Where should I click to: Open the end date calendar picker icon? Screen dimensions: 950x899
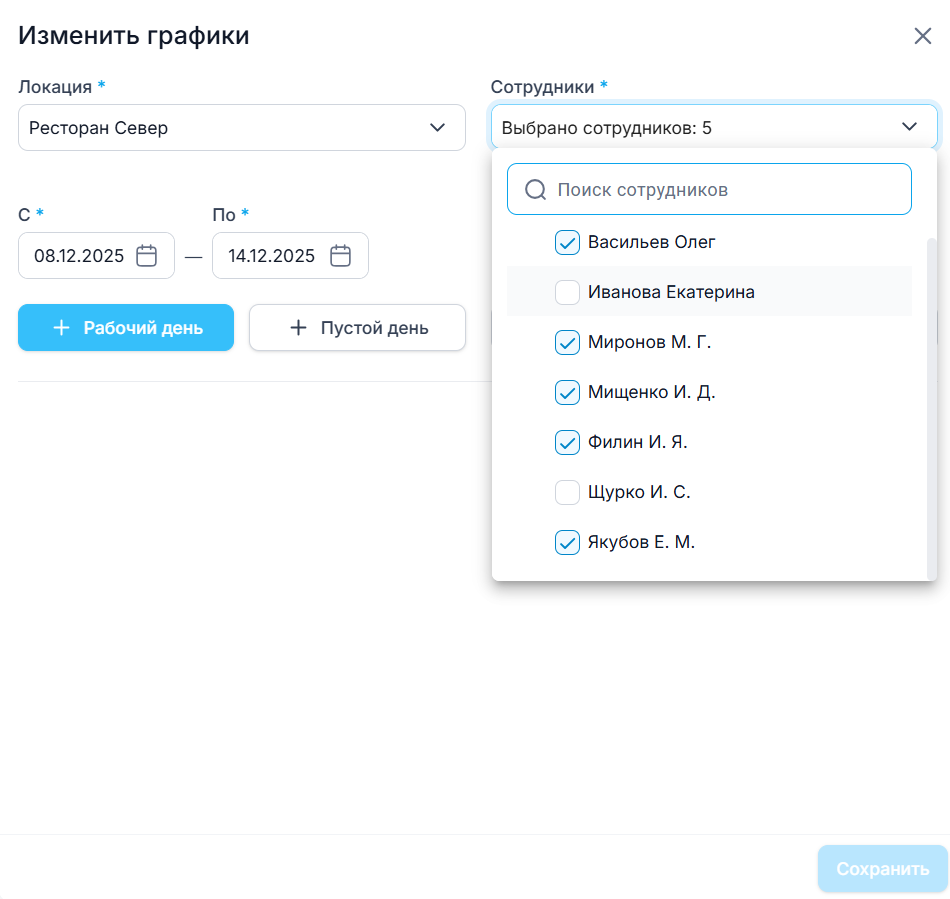341,256
